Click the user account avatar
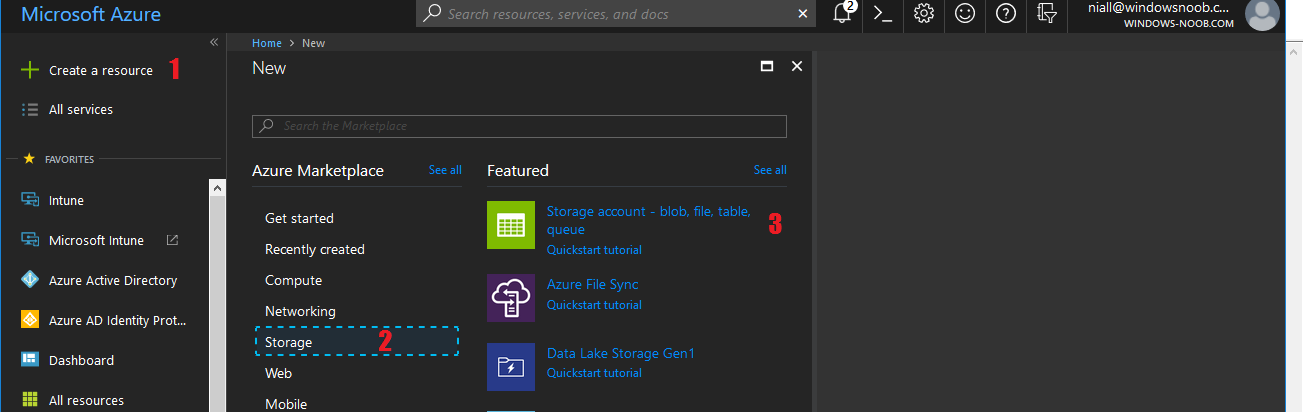The width and height of the screenshot is (1303, 412). (1262, 14)
